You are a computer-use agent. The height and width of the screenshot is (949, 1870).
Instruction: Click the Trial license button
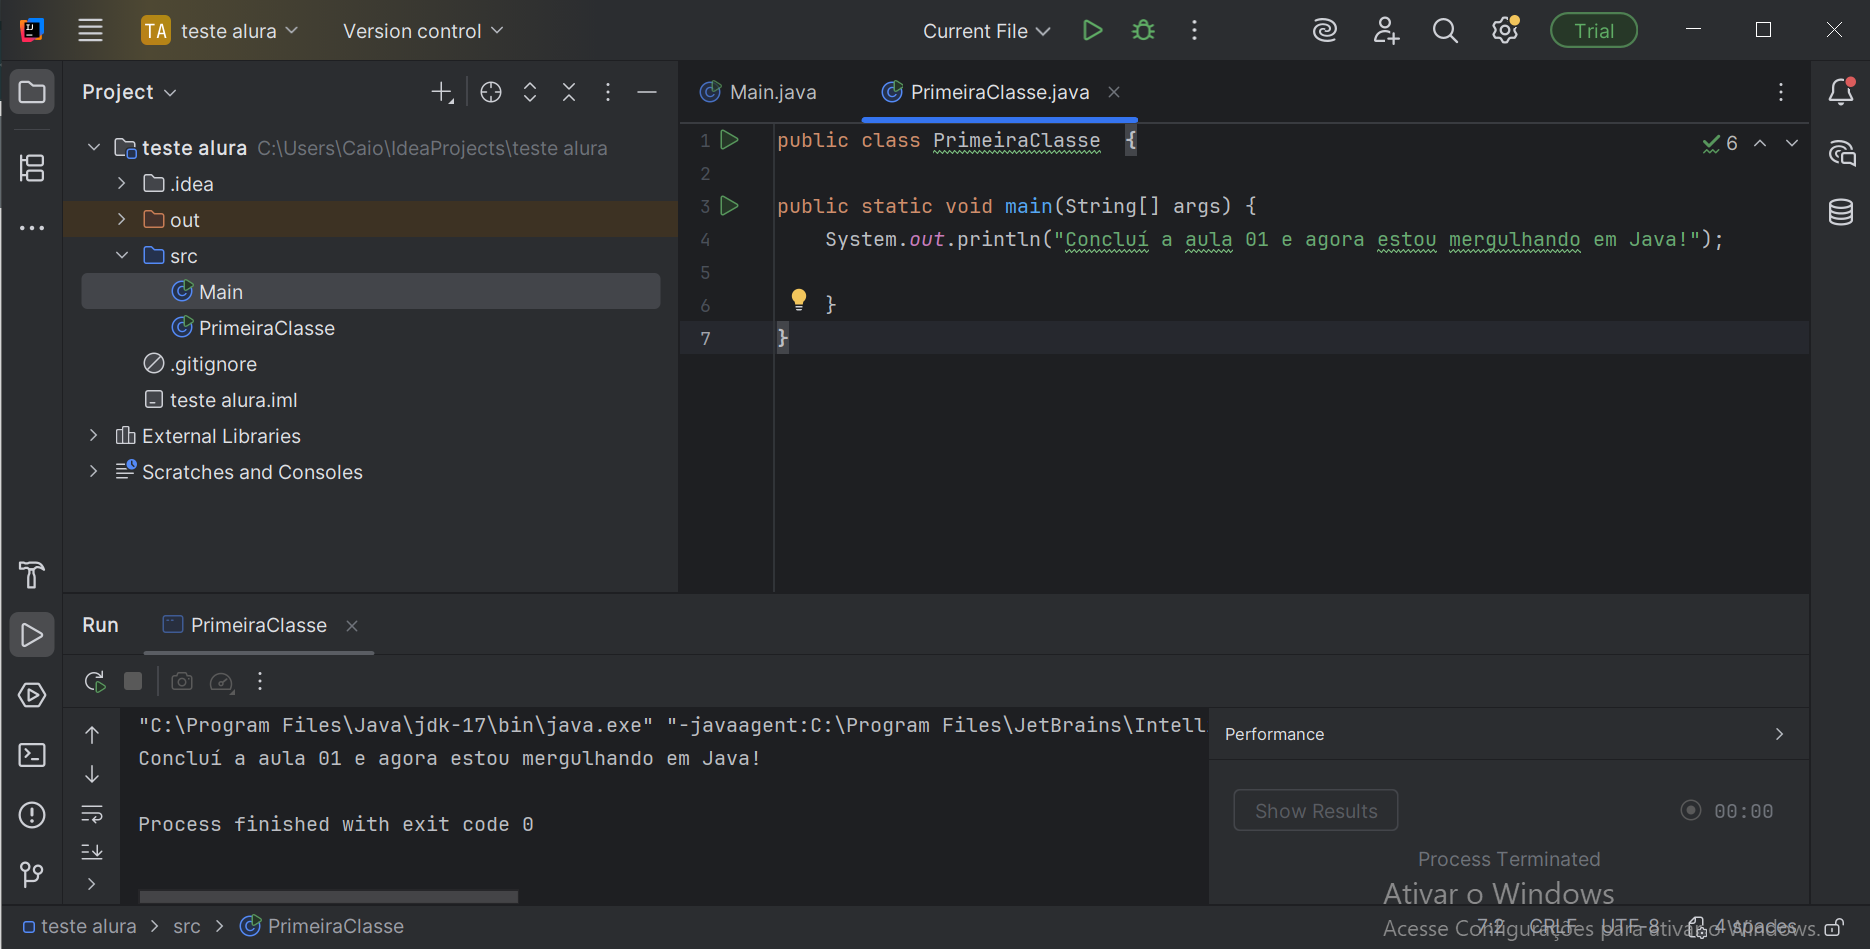(1593, 31)
